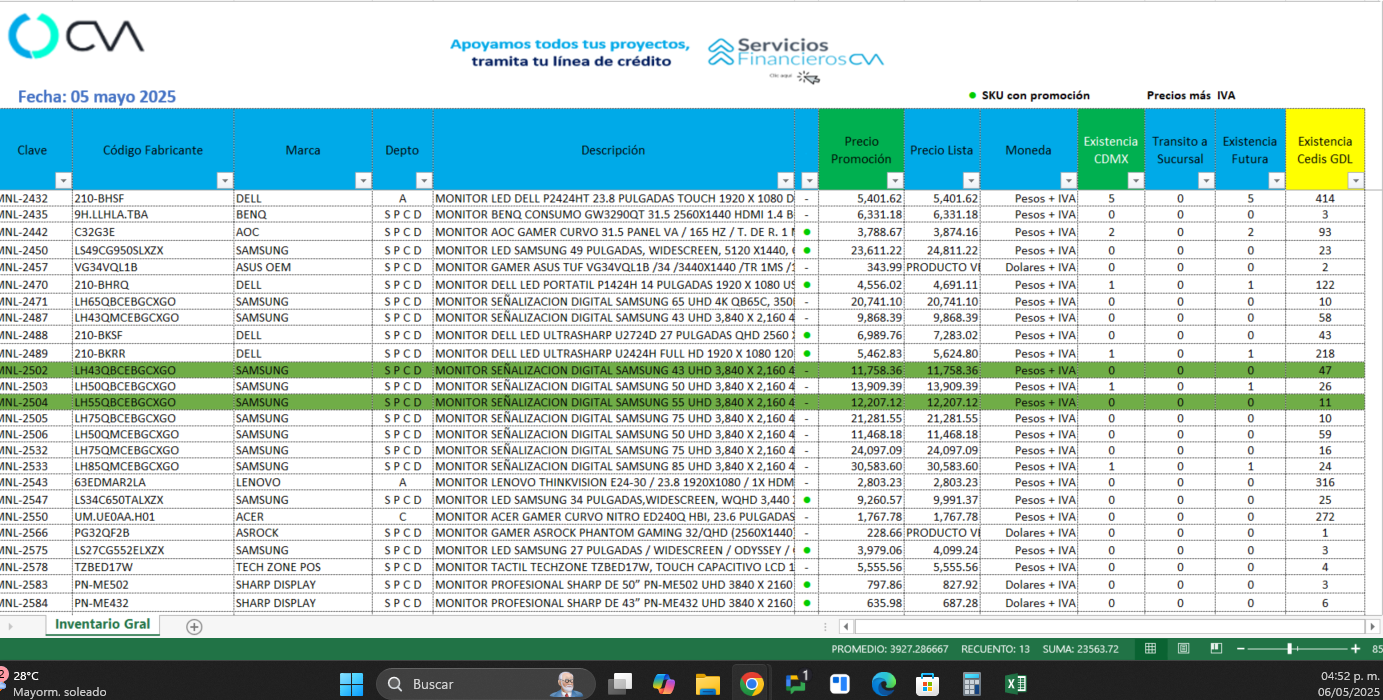Click the Buscar taskbar search box
This screenshot has height=700, width=1383.
[485, 684]
